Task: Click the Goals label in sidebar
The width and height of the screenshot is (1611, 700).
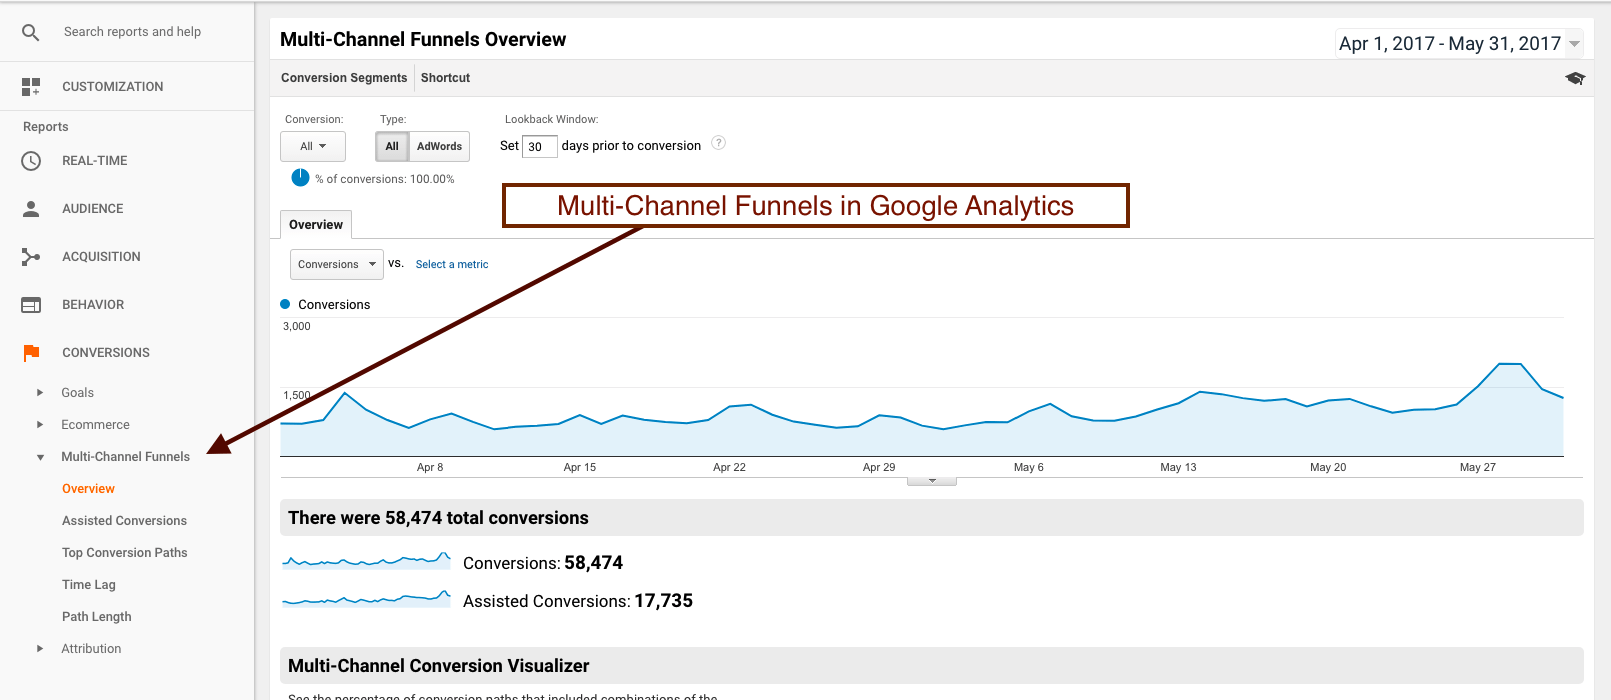Action: coord(77,393)
